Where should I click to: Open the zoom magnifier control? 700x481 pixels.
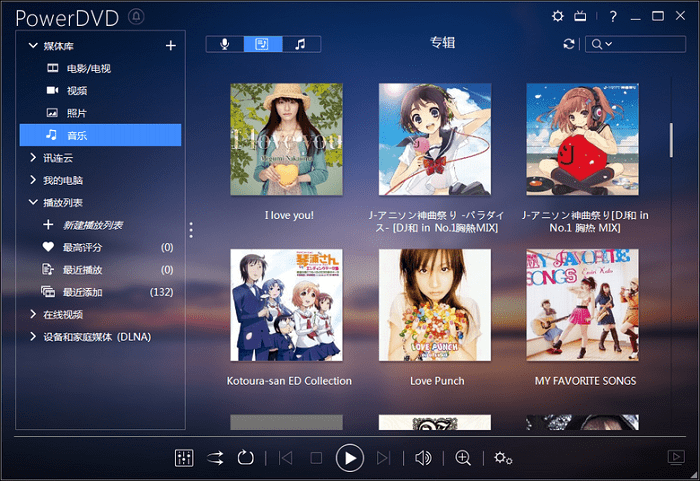463,458
